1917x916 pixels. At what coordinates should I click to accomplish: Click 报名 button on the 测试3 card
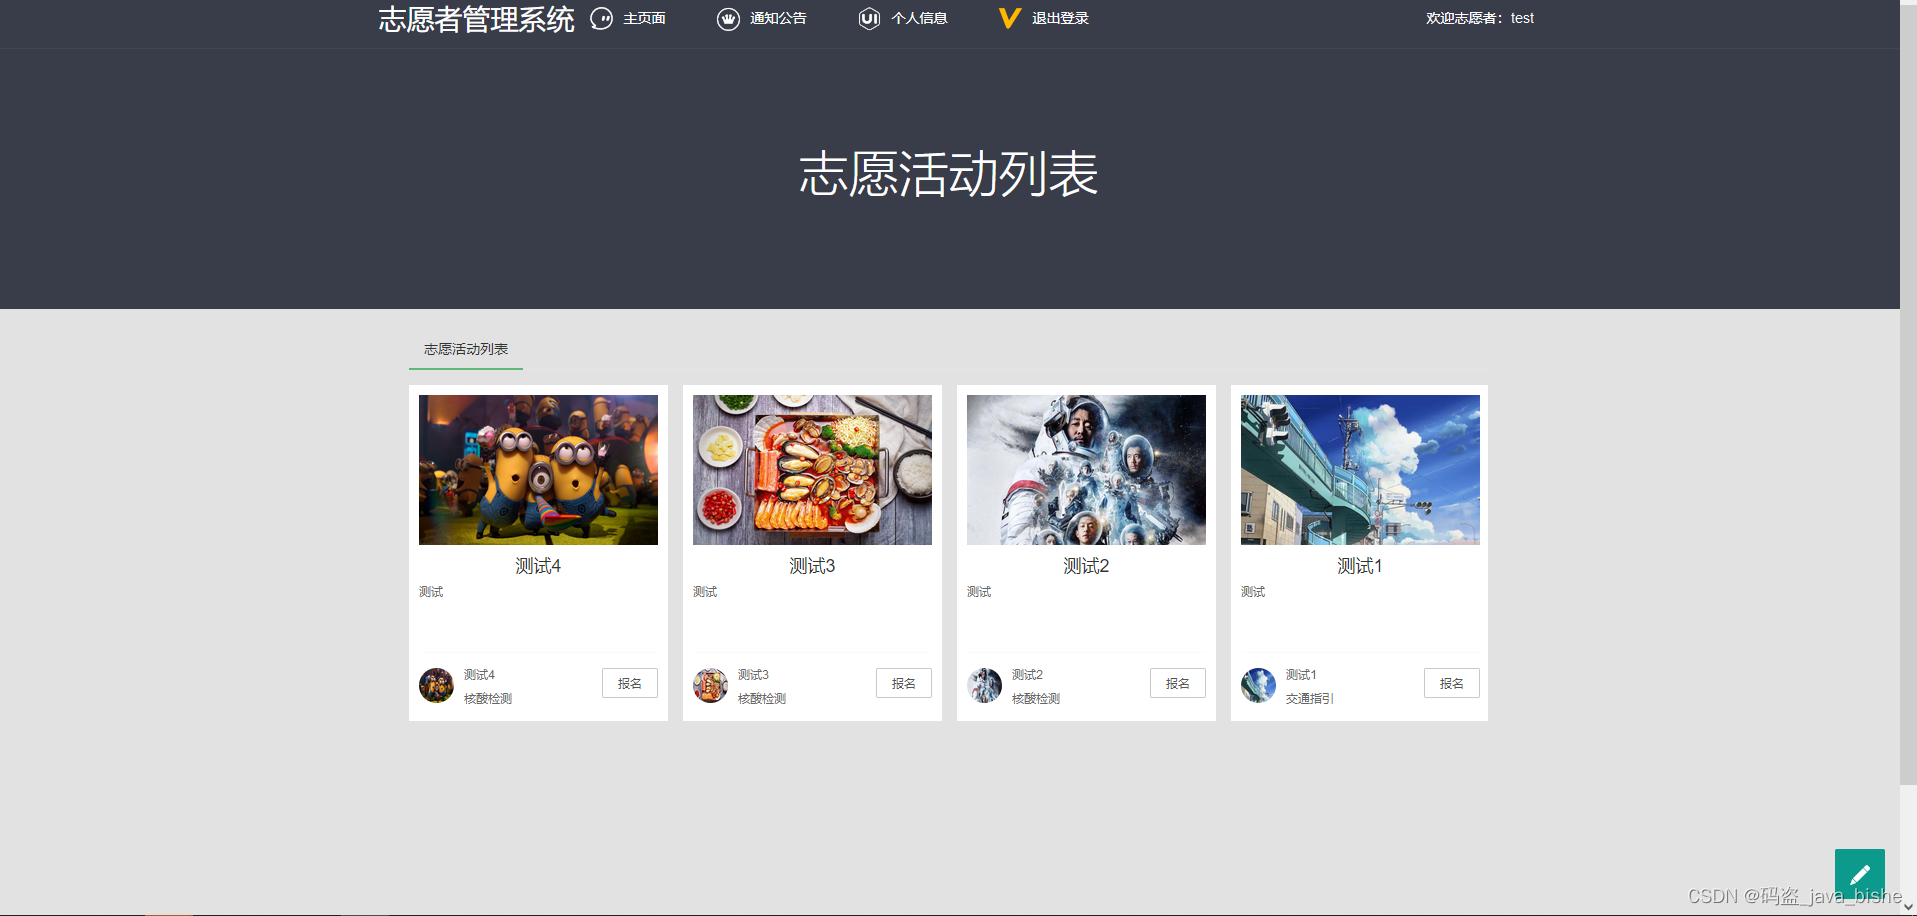(x=904, y=683)
